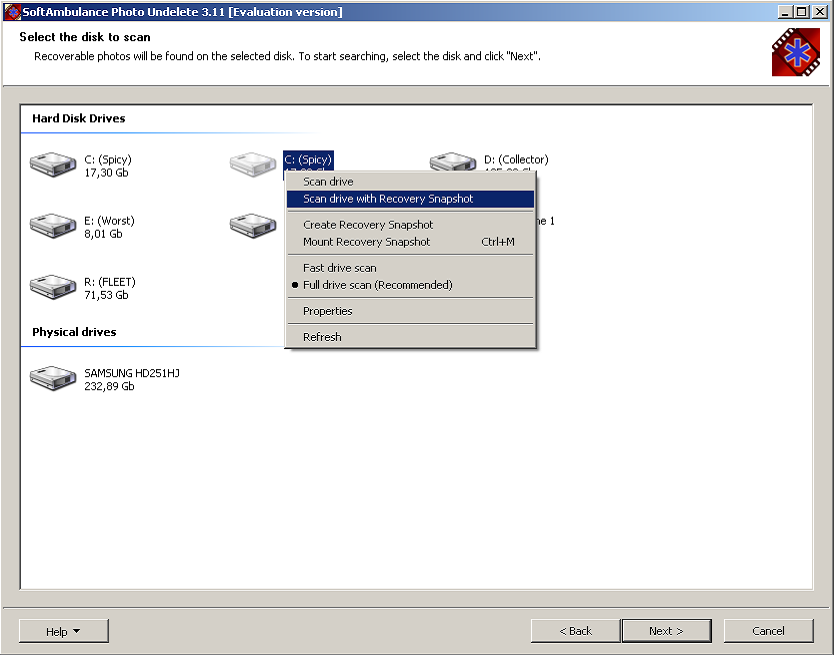
Task: Click the "SAMSUNG HD251HJ" drive name
Action: 132,373
